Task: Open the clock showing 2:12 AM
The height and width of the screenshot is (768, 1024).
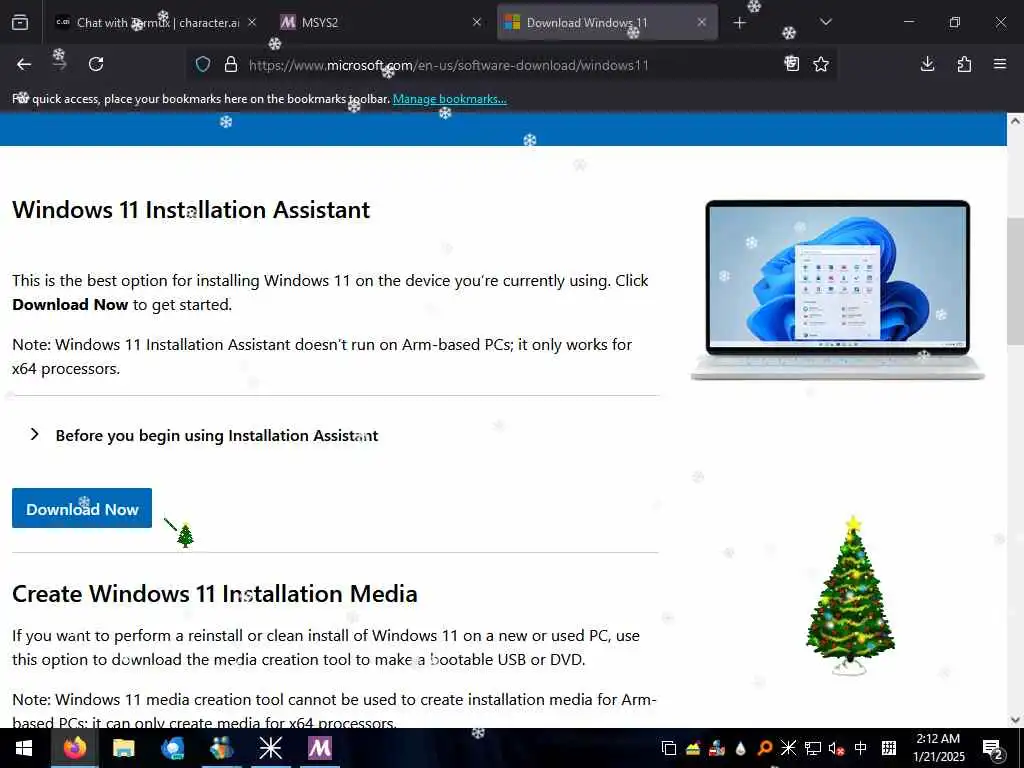Action: click(938, 748)
